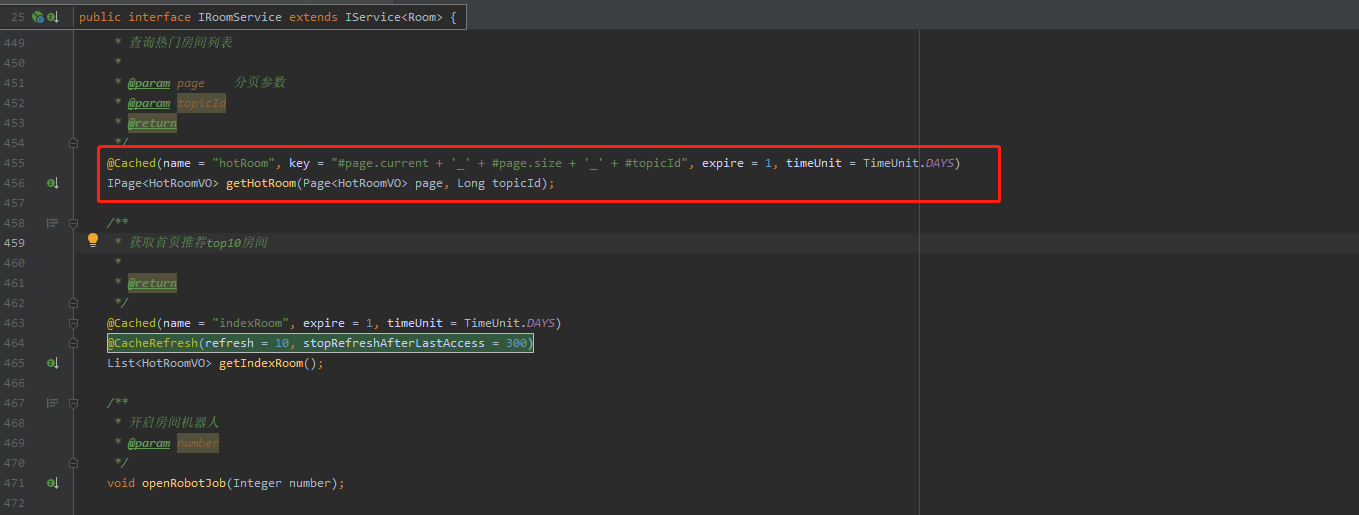Click the openRobotJob method name
This screenshot has height=515, width=1359.
[x=184, y=483]
